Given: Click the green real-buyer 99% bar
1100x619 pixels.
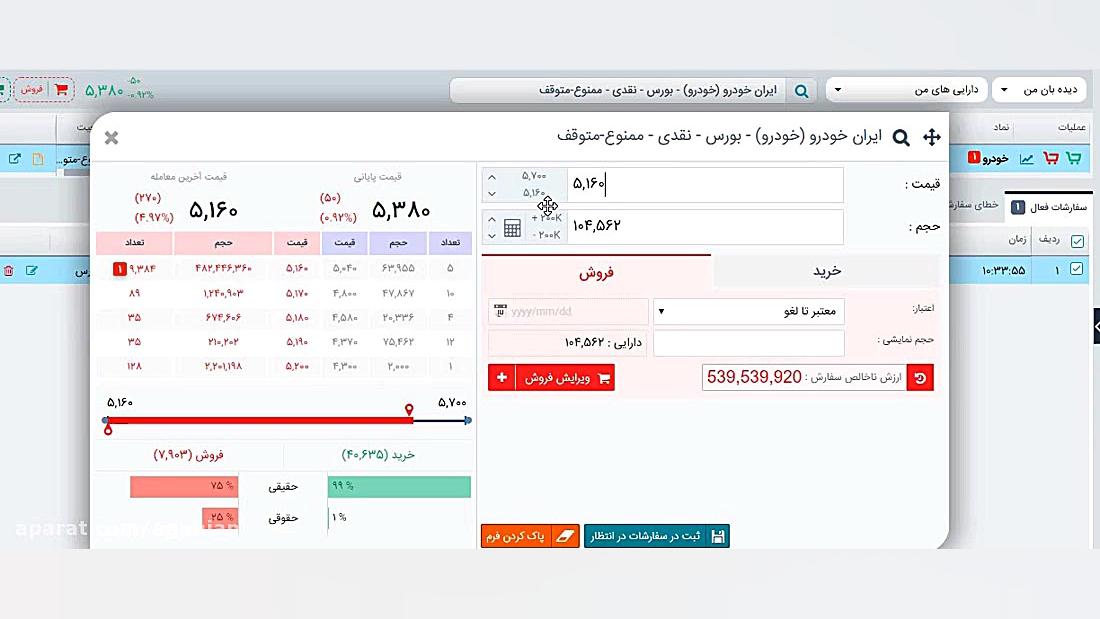Looking at the screenshot, I should tap(399, 486).
